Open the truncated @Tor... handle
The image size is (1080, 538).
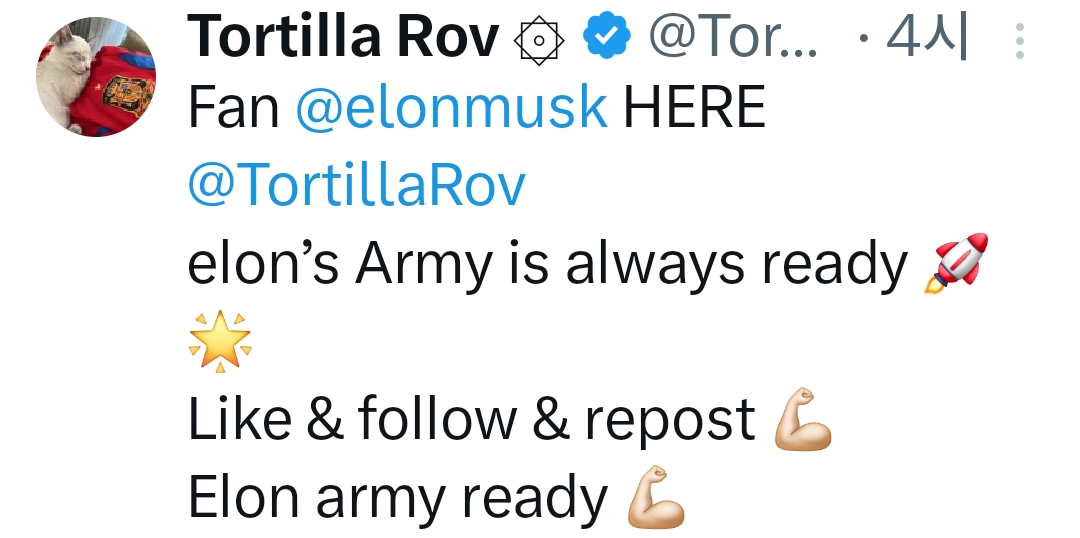(733, 39)
